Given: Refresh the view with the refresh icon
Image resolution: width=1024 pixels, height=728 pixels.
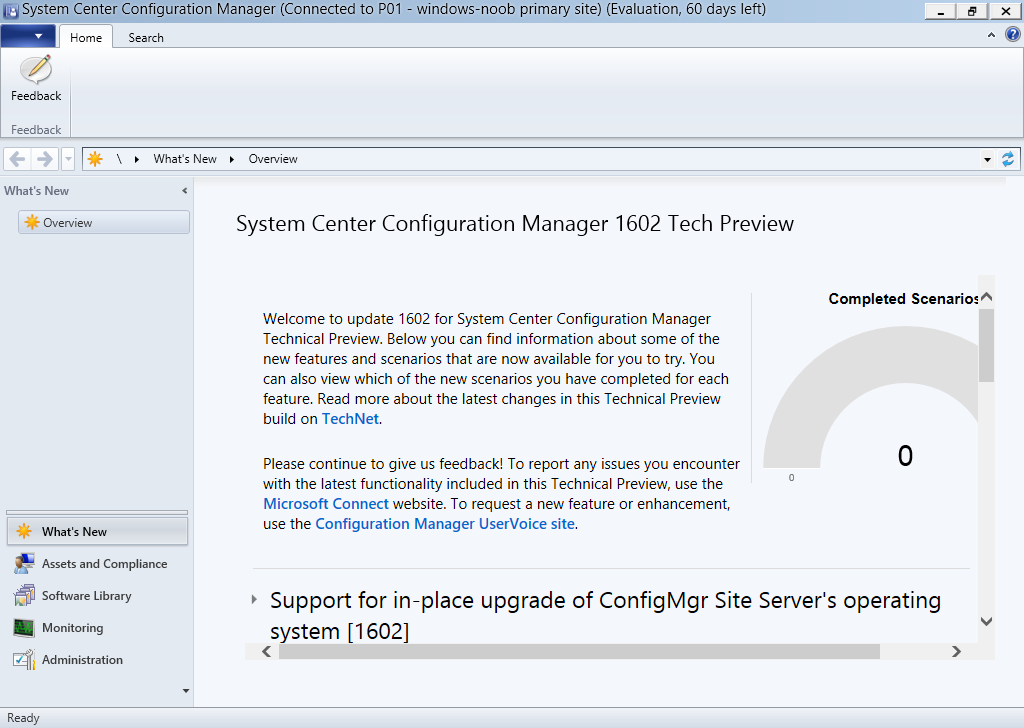Looking at the screenshot, I should [x=1008, y=159].
